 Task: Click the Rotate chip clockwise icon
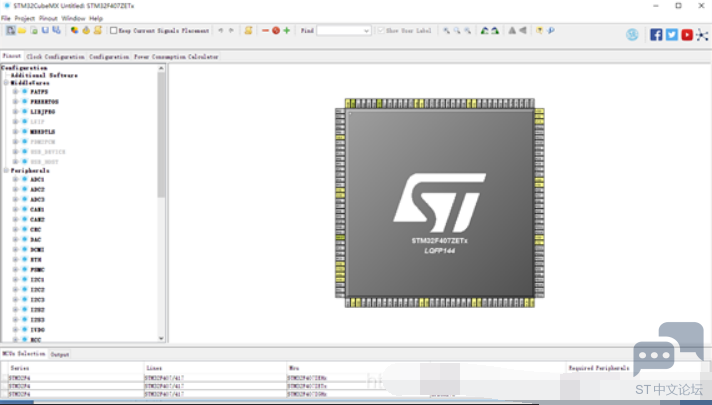(485, 30)
